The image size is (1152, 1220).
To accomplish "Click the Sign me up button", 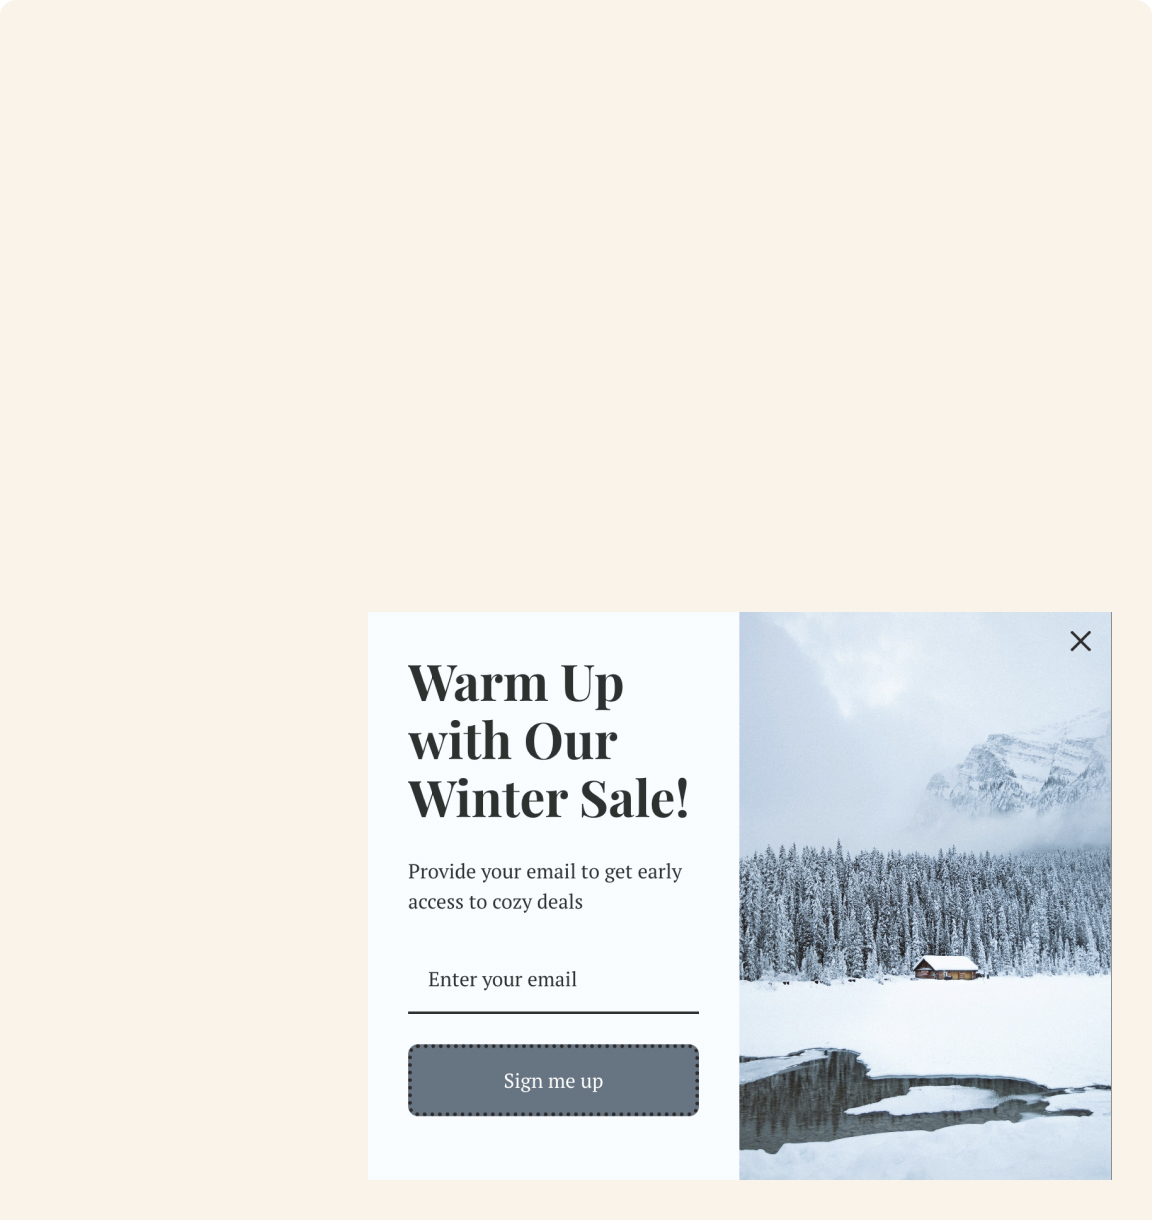I will click(553, 1080).
